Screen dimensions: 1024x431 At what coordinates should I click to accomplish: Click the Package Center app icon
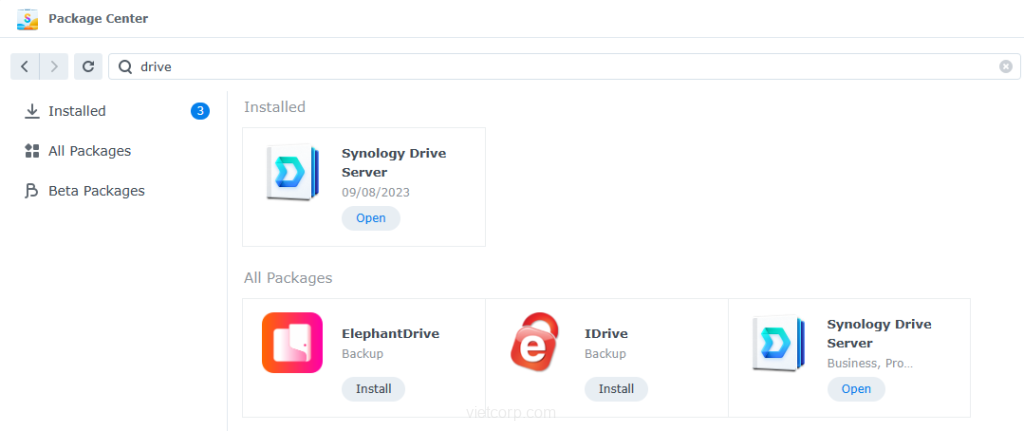pyautogui.click(x=28, y=19)
